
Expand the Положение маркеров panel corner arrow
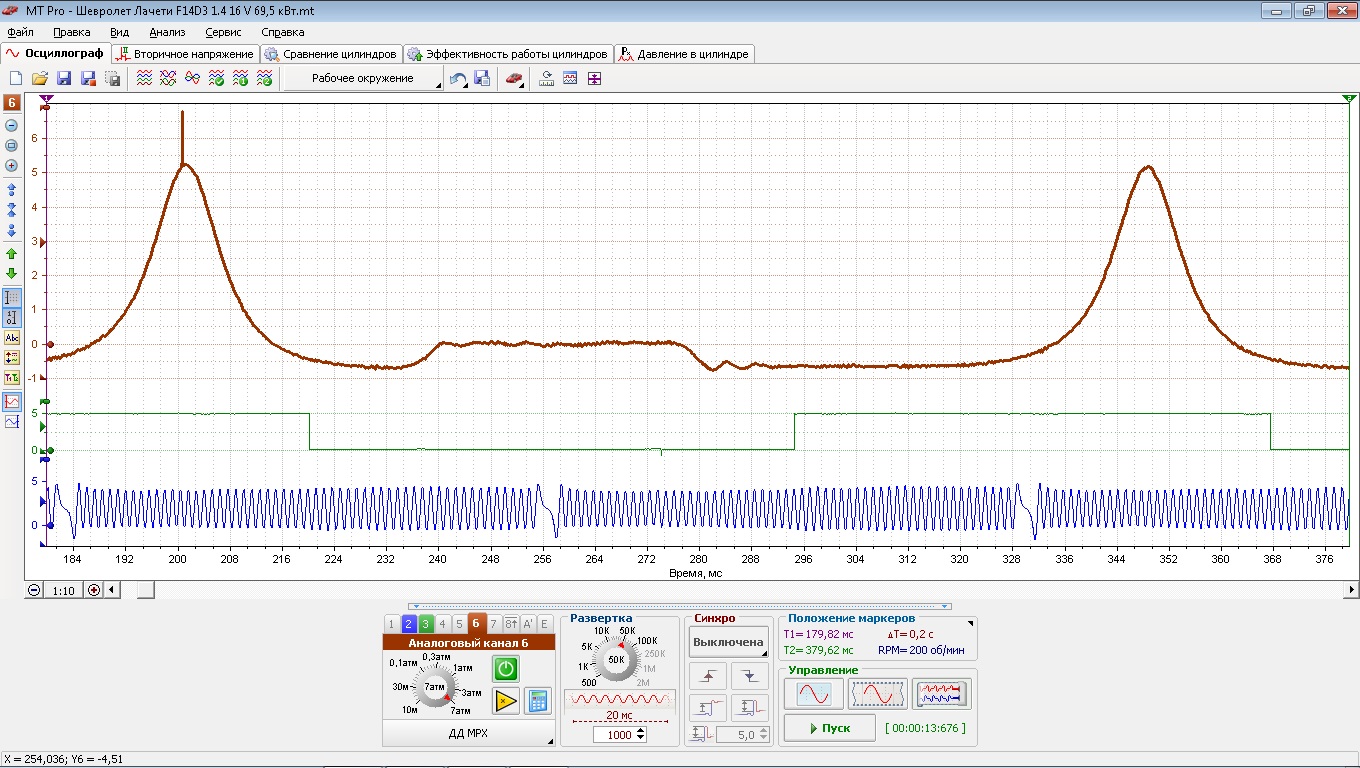[x=970, y=623]
